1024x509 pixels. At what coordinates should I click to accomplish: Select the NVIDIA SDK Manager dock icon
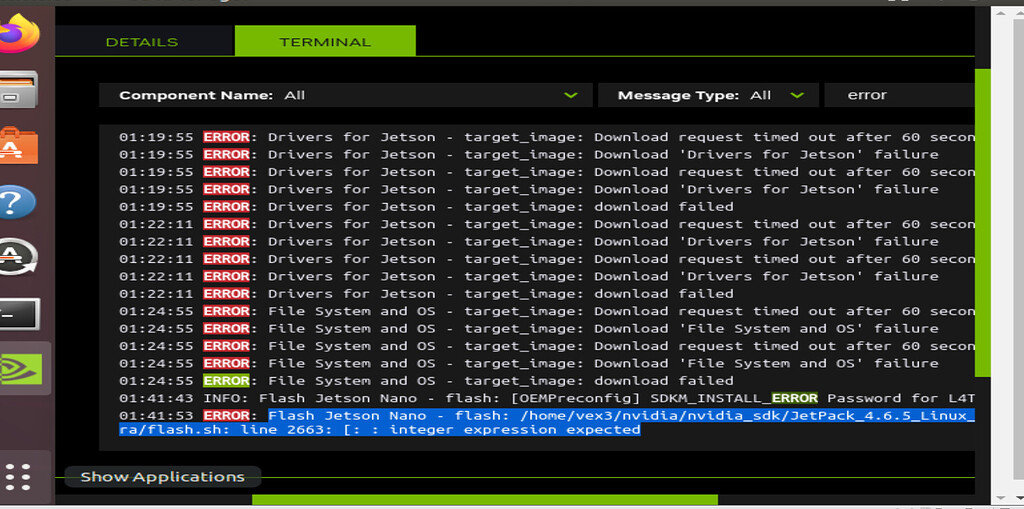click(x=24, y=369)
